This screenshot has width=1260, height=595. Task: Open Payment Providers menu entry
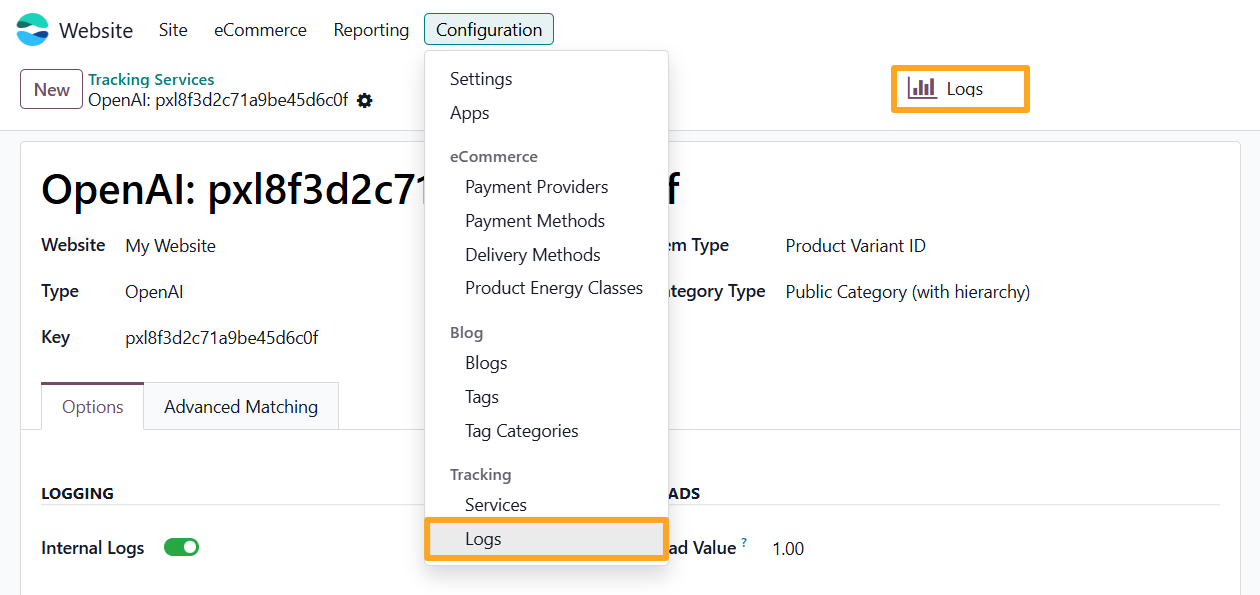click(546, 187)
